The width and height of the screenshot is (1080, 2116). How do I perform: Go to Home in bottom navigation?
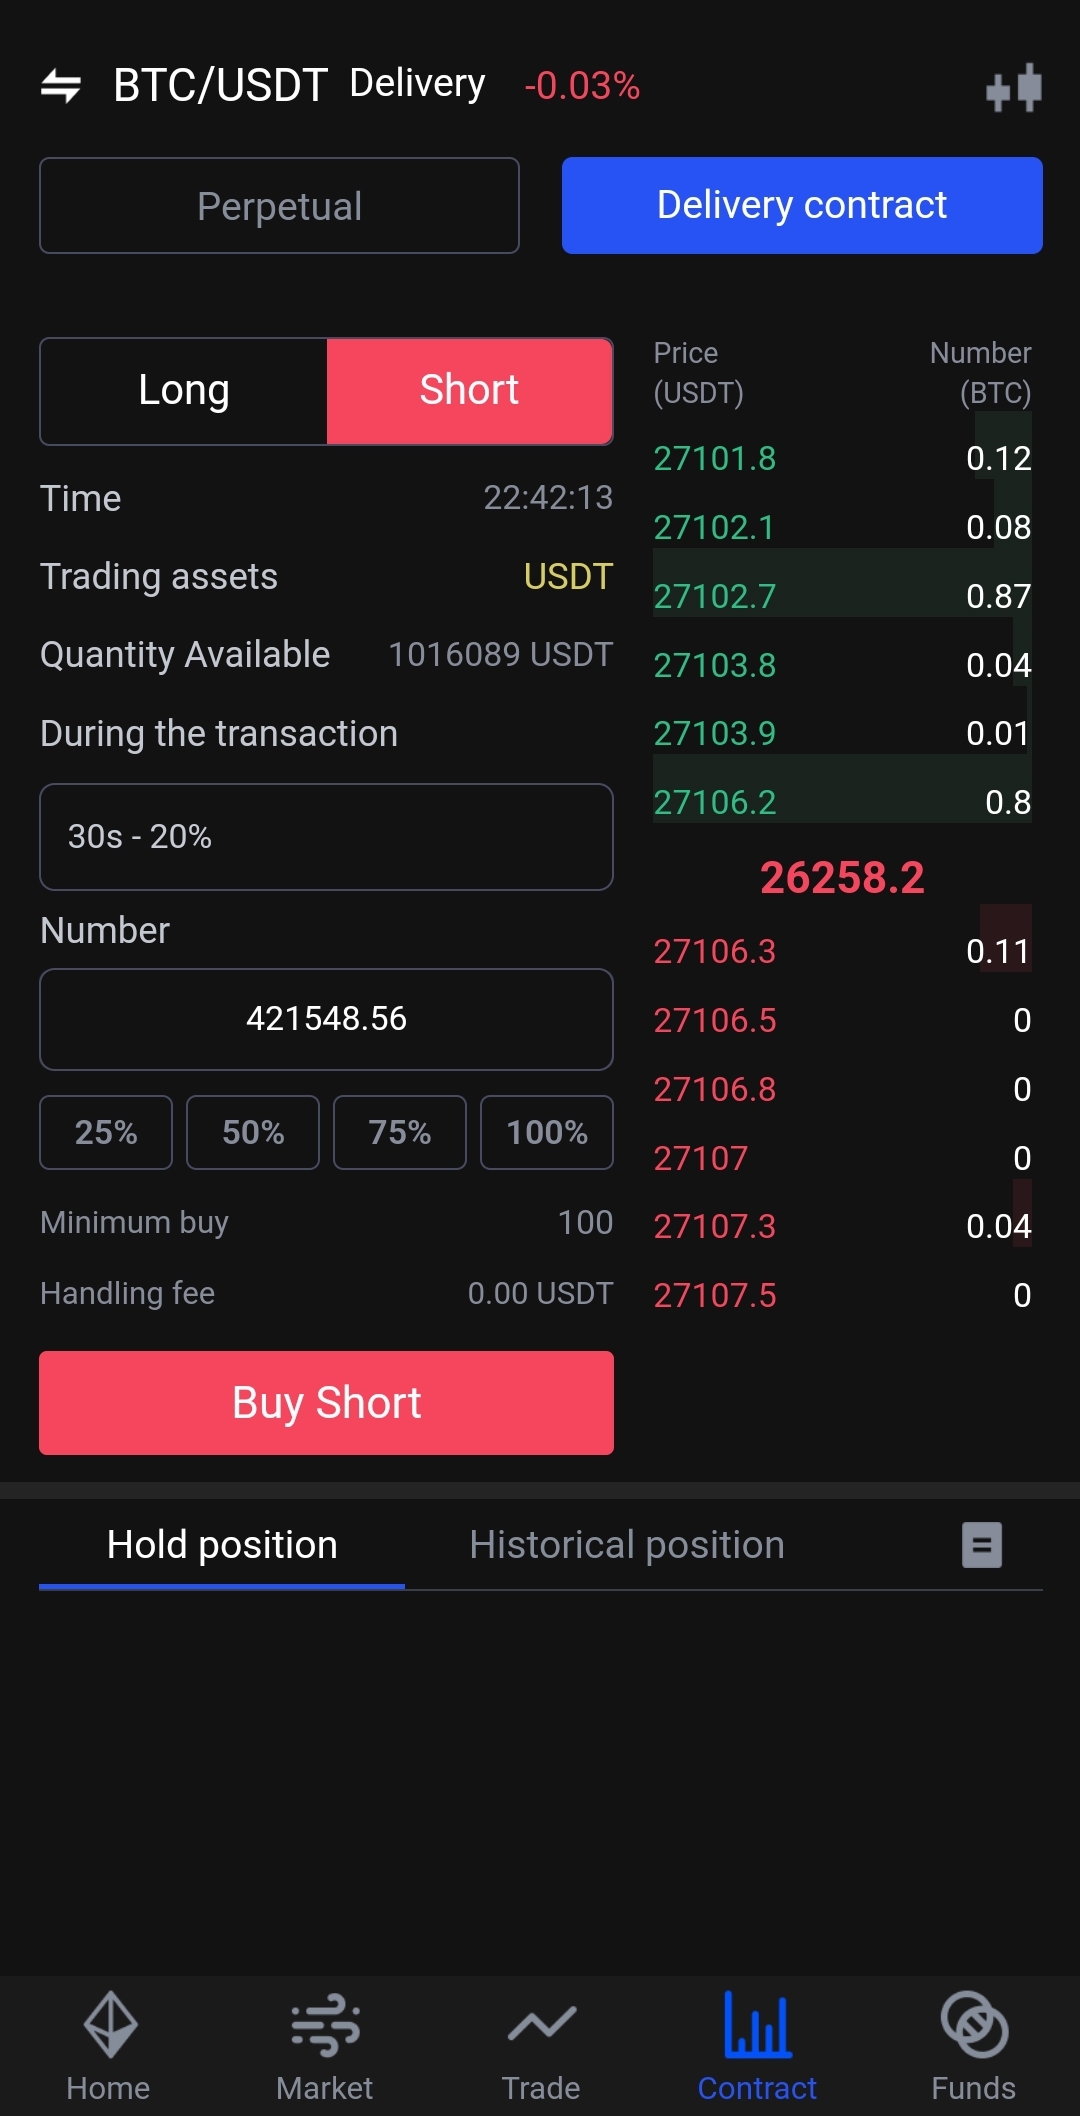(108, 2046)
